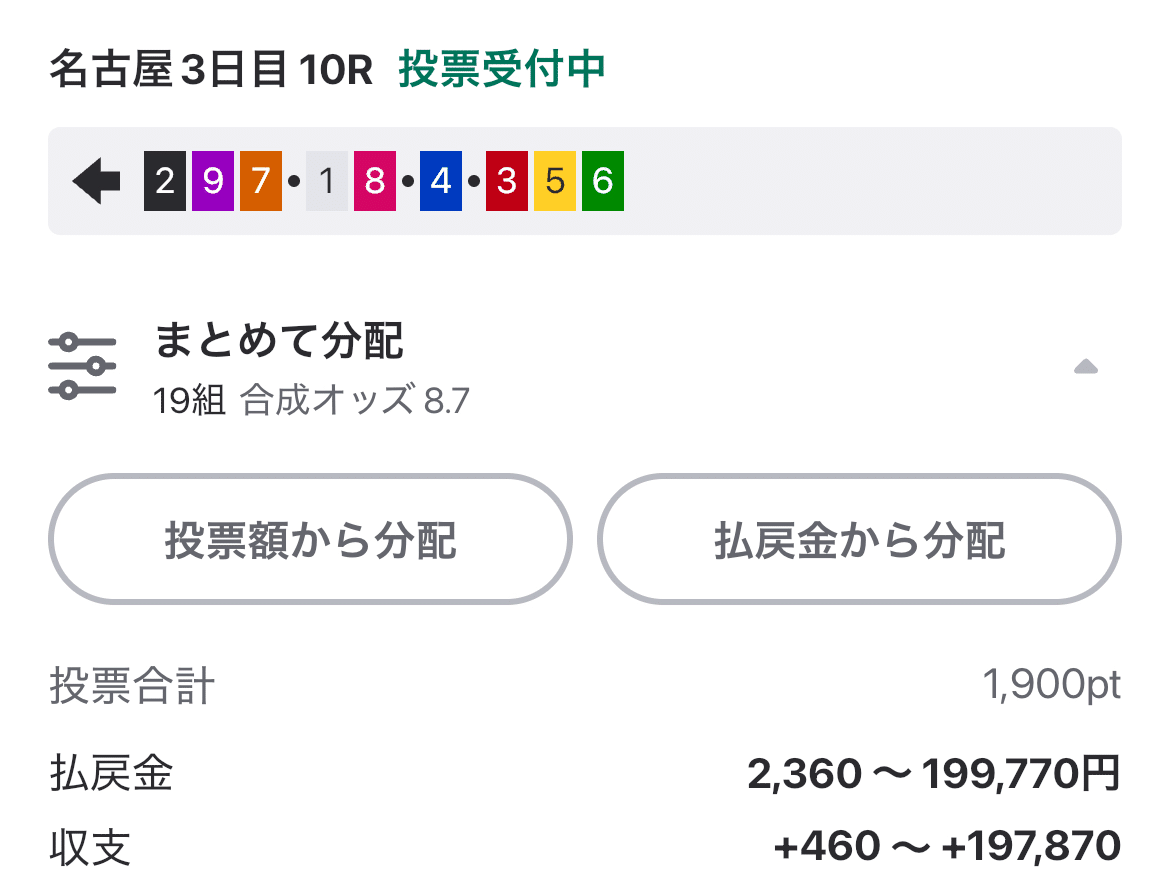Select the green number 6 badge

[x=605, y=180]
